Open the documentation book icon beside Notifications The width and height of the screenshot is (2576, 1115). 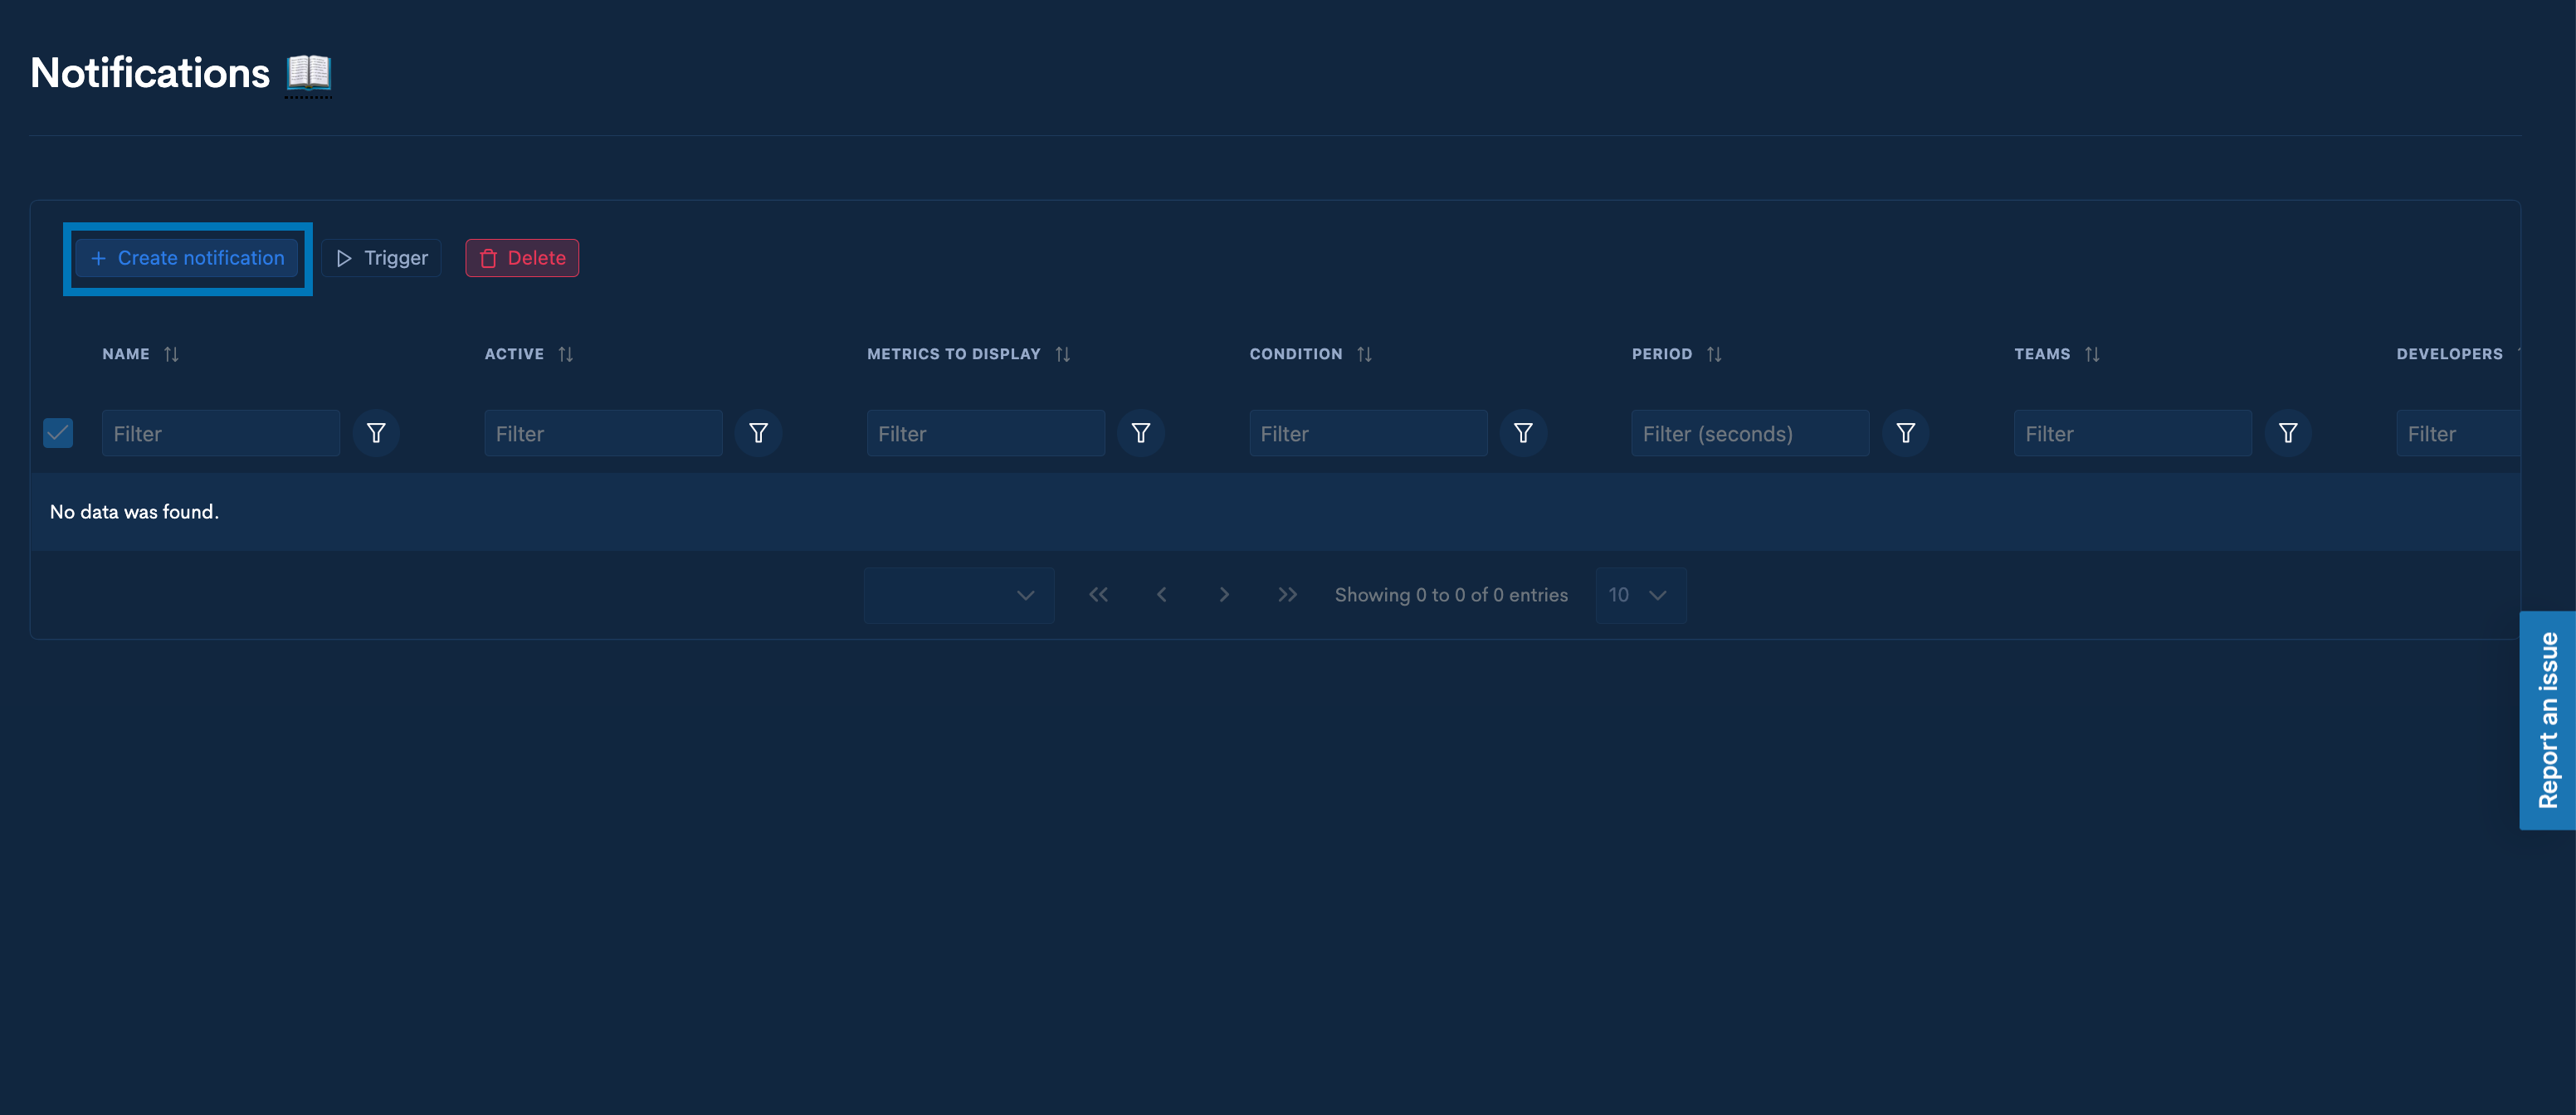[308, 73]
